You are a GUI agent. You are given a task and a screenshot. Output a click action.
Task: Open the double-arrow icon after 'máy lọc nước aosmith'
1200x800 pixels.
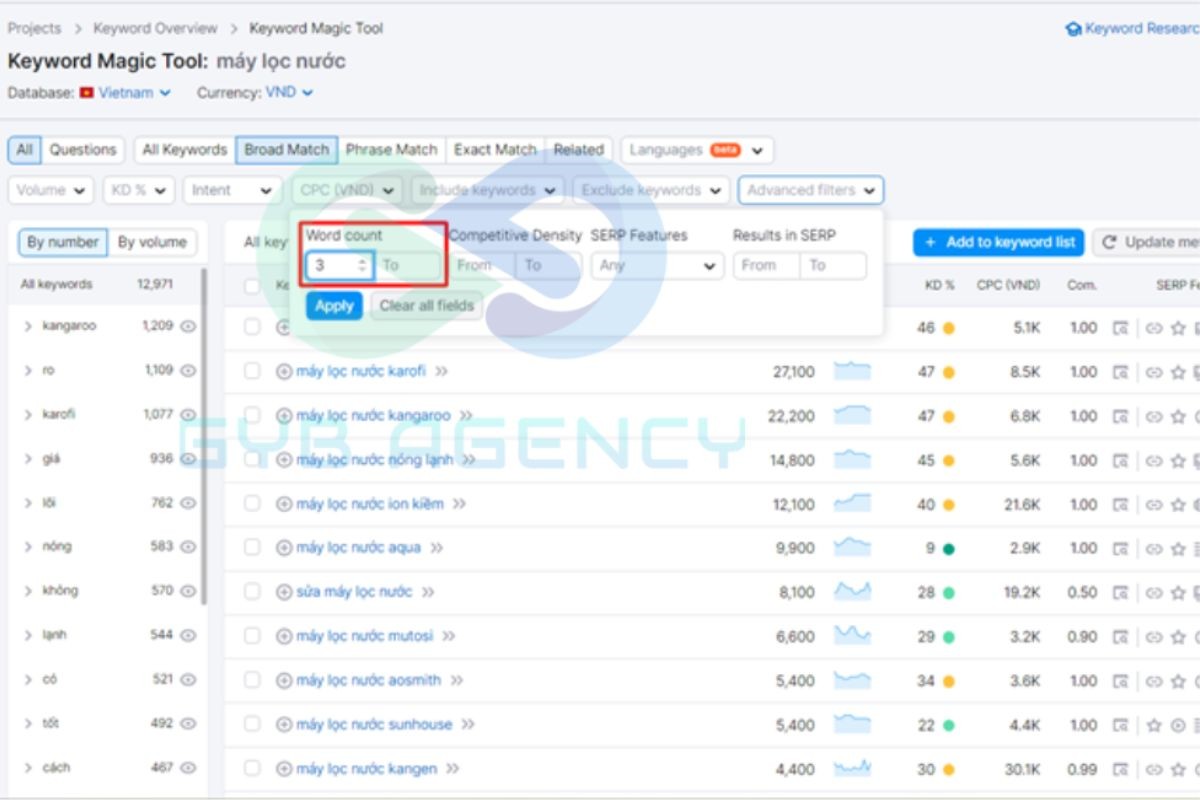[456, 680]
